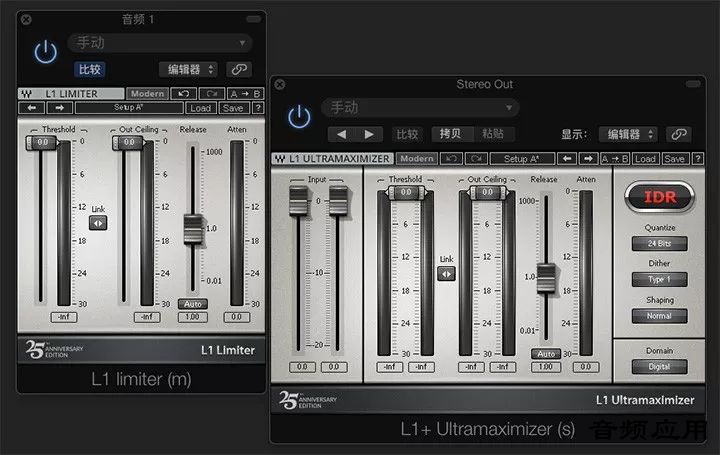The image size is (720, 455).
Task: Open Load menu in L1 Limiter
Action: pos(200,108)
